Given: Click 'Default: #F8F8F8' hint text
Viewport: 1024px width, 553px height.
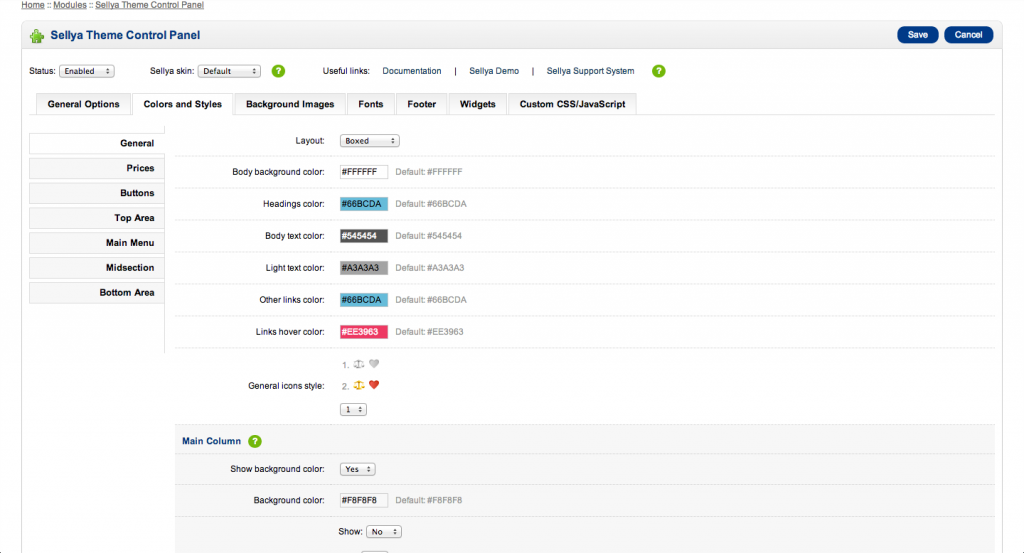Looking at the screenshot, I should point(428,500).
